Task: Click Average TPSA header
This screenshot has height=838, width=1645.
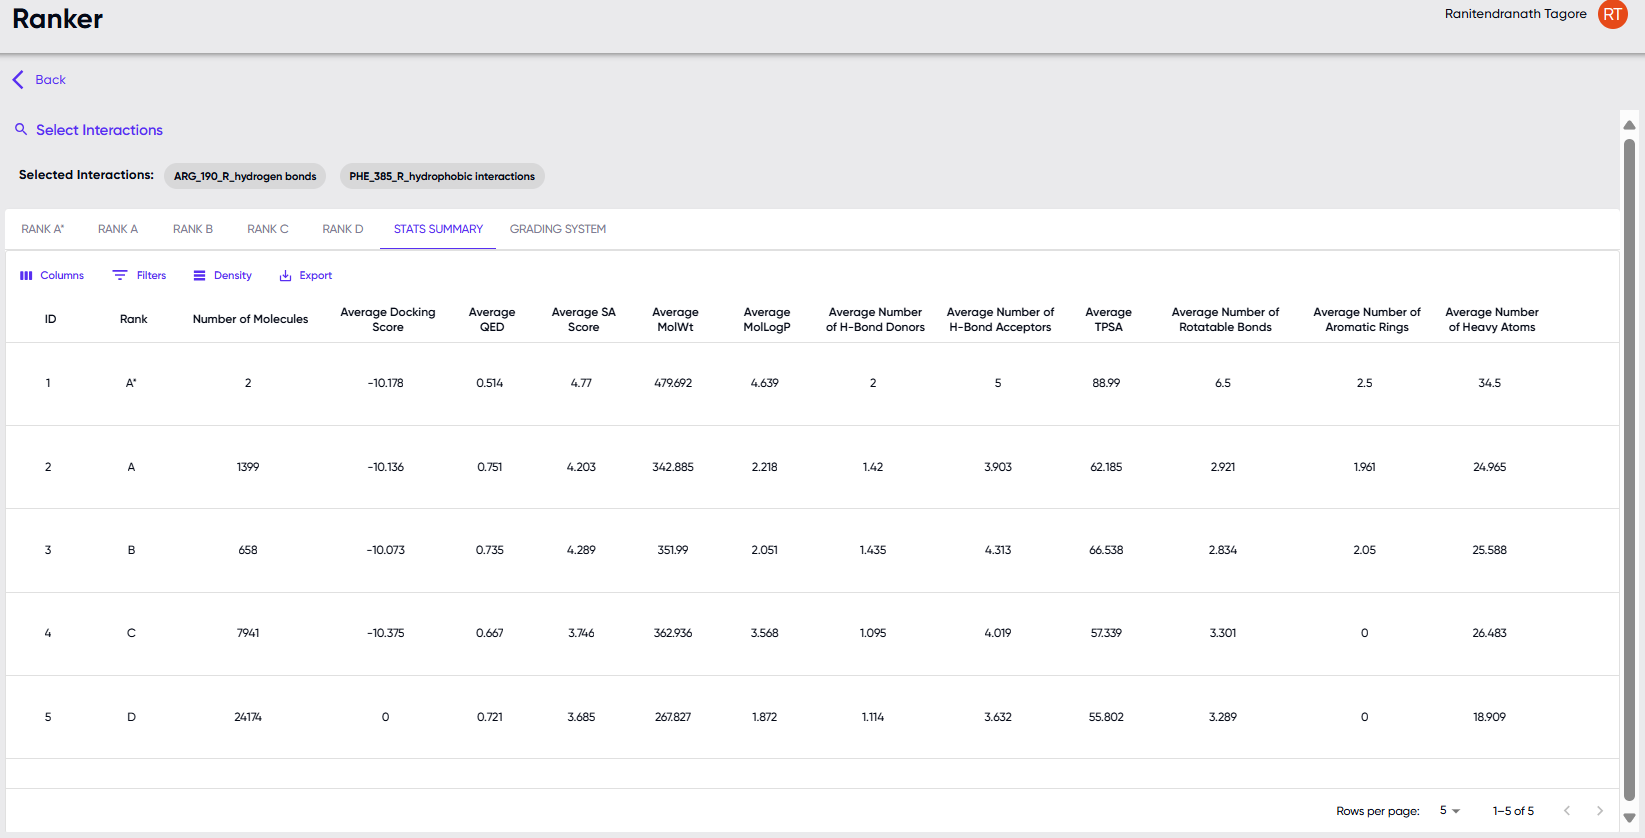Action: click(1108, 320)
